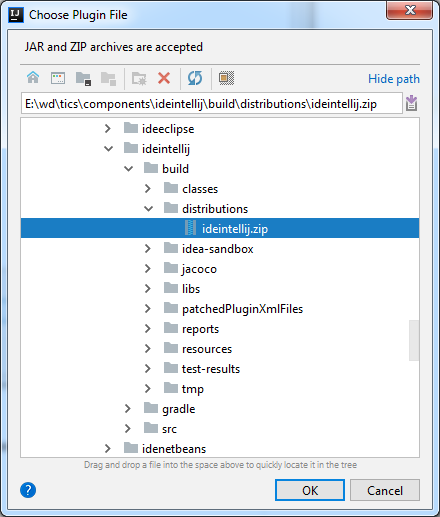Click the New Folder toolbar icon

point(139,79)
